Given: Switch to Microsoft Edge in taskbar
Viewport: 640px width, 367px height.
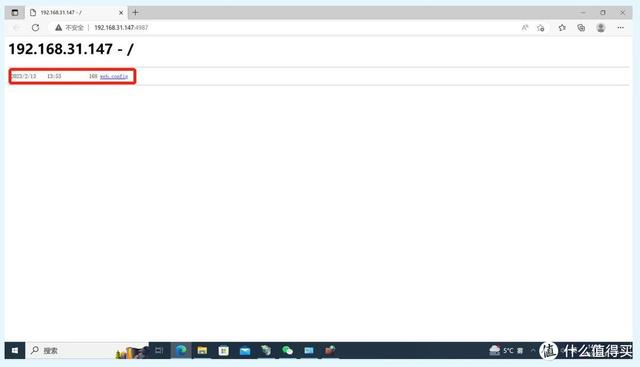Looking at the screenshot, I should (x=181, y=351).
